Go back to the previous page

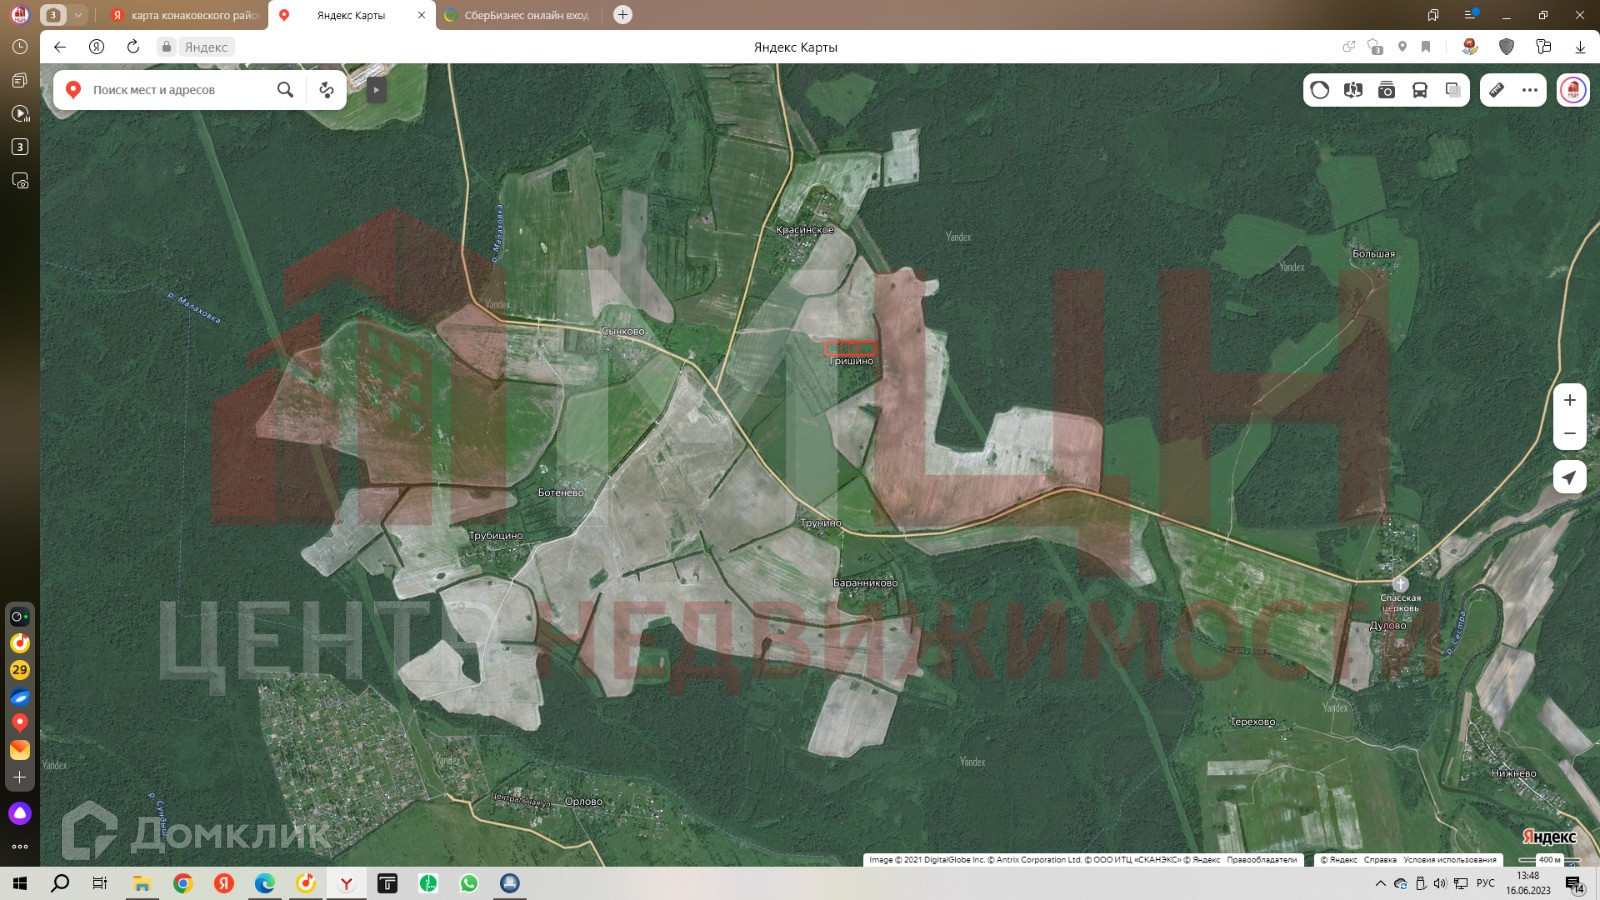60,47
